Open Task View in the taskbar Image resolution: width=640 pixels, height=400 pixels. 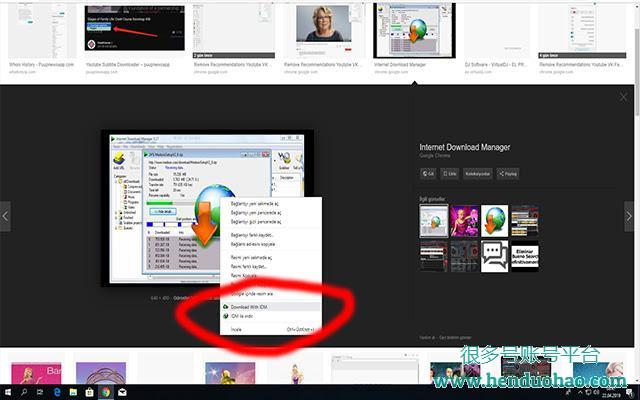point(40,392)
